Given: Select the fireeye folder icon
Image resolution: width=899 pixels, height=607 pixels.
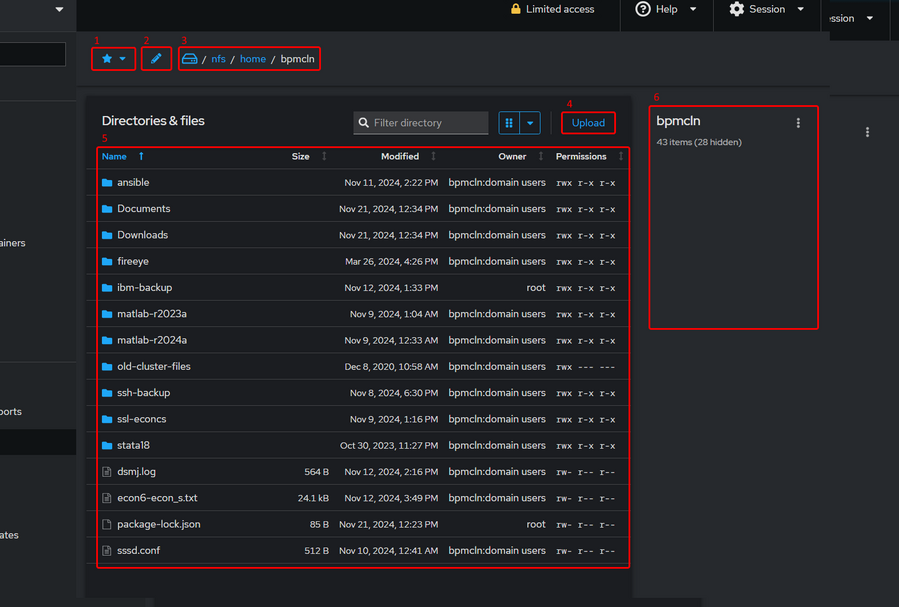Looking at the screenshot, I should [107, 262].
